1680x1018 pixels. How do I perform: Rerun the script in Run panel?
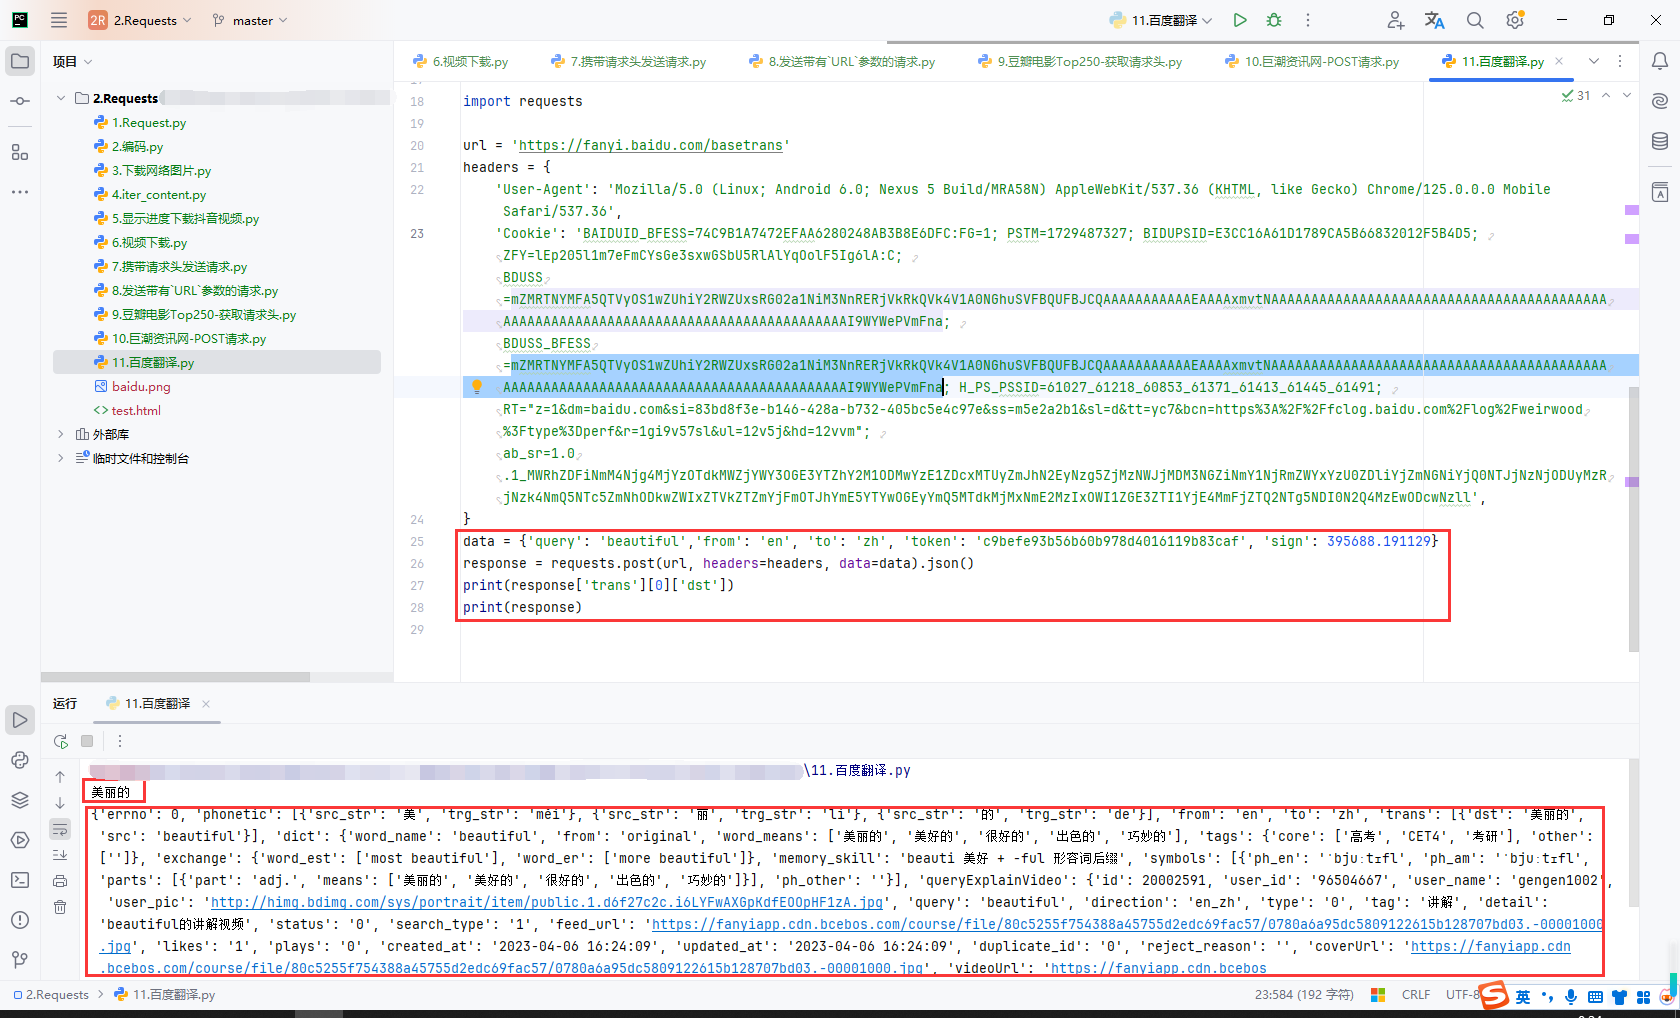pos(61,741)
